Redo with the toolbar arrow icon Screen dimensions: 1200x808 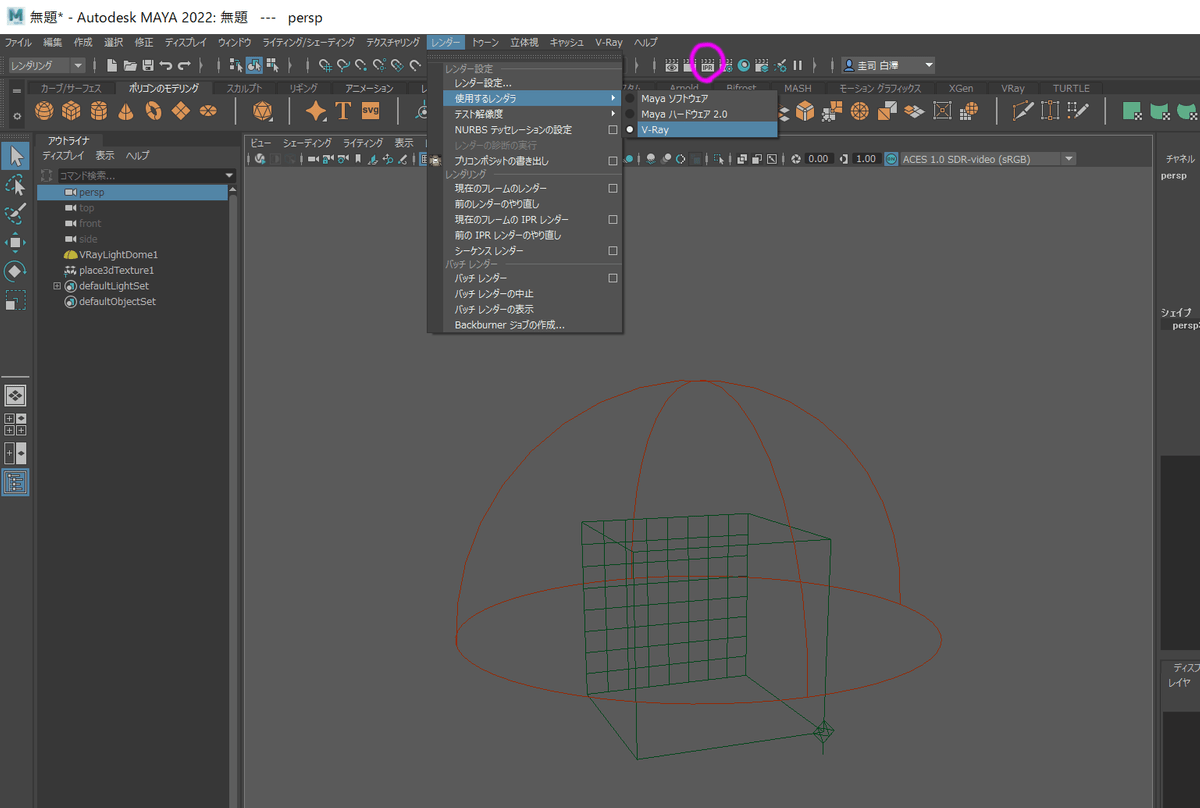click(x=184, y=65)
